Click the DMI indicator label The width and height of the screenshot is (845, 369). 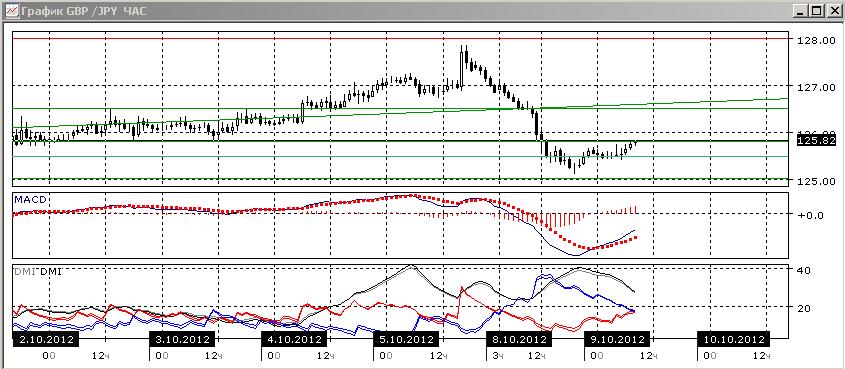point(38,271)
